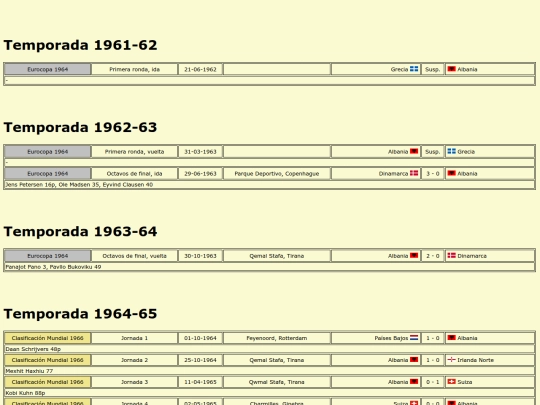This screenshot has height=405, width=540.
Task: Click the Eurocopa 1964 cell dated 31-03-1963
Action: 48,152
